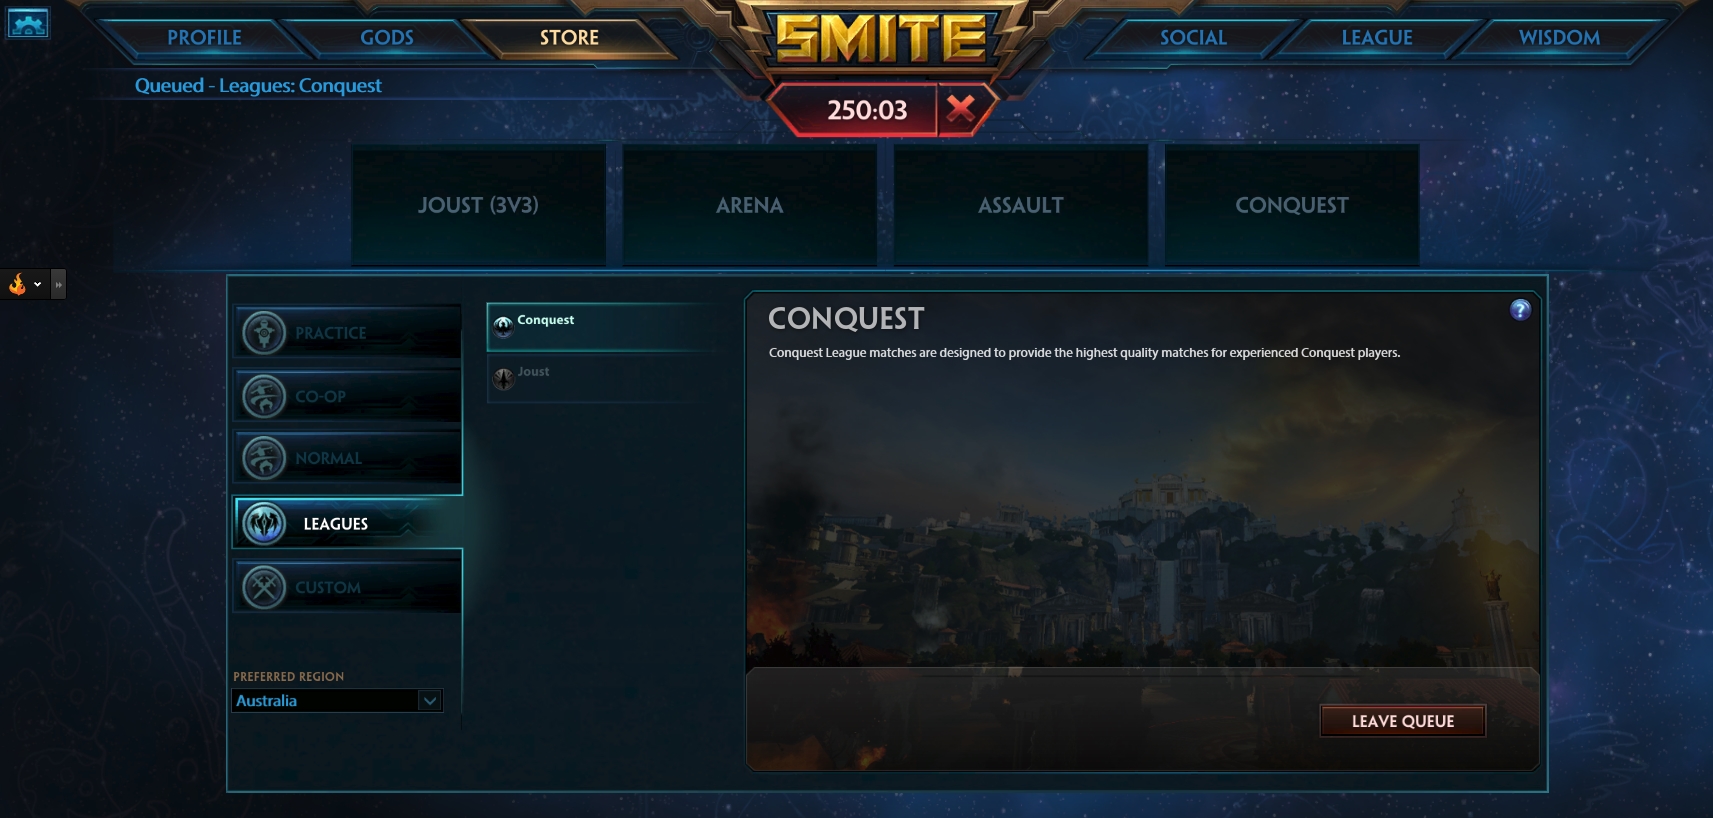
Task: Cancel the queue with red X icon
Action: (961, 108)
